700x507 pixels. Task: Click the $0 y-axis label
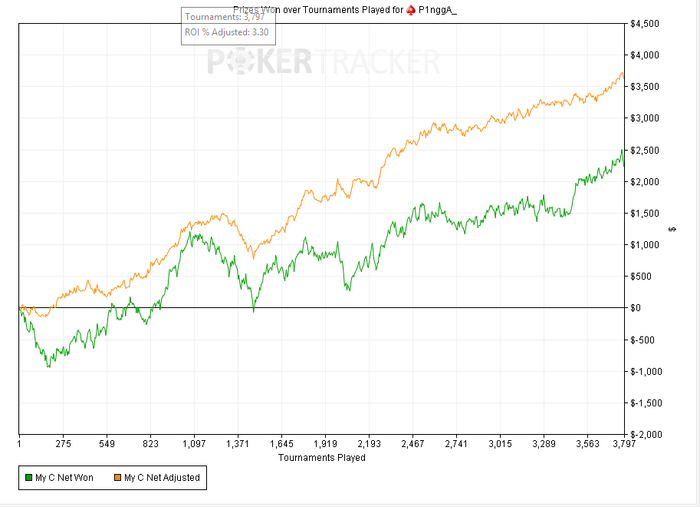point(636,308)
